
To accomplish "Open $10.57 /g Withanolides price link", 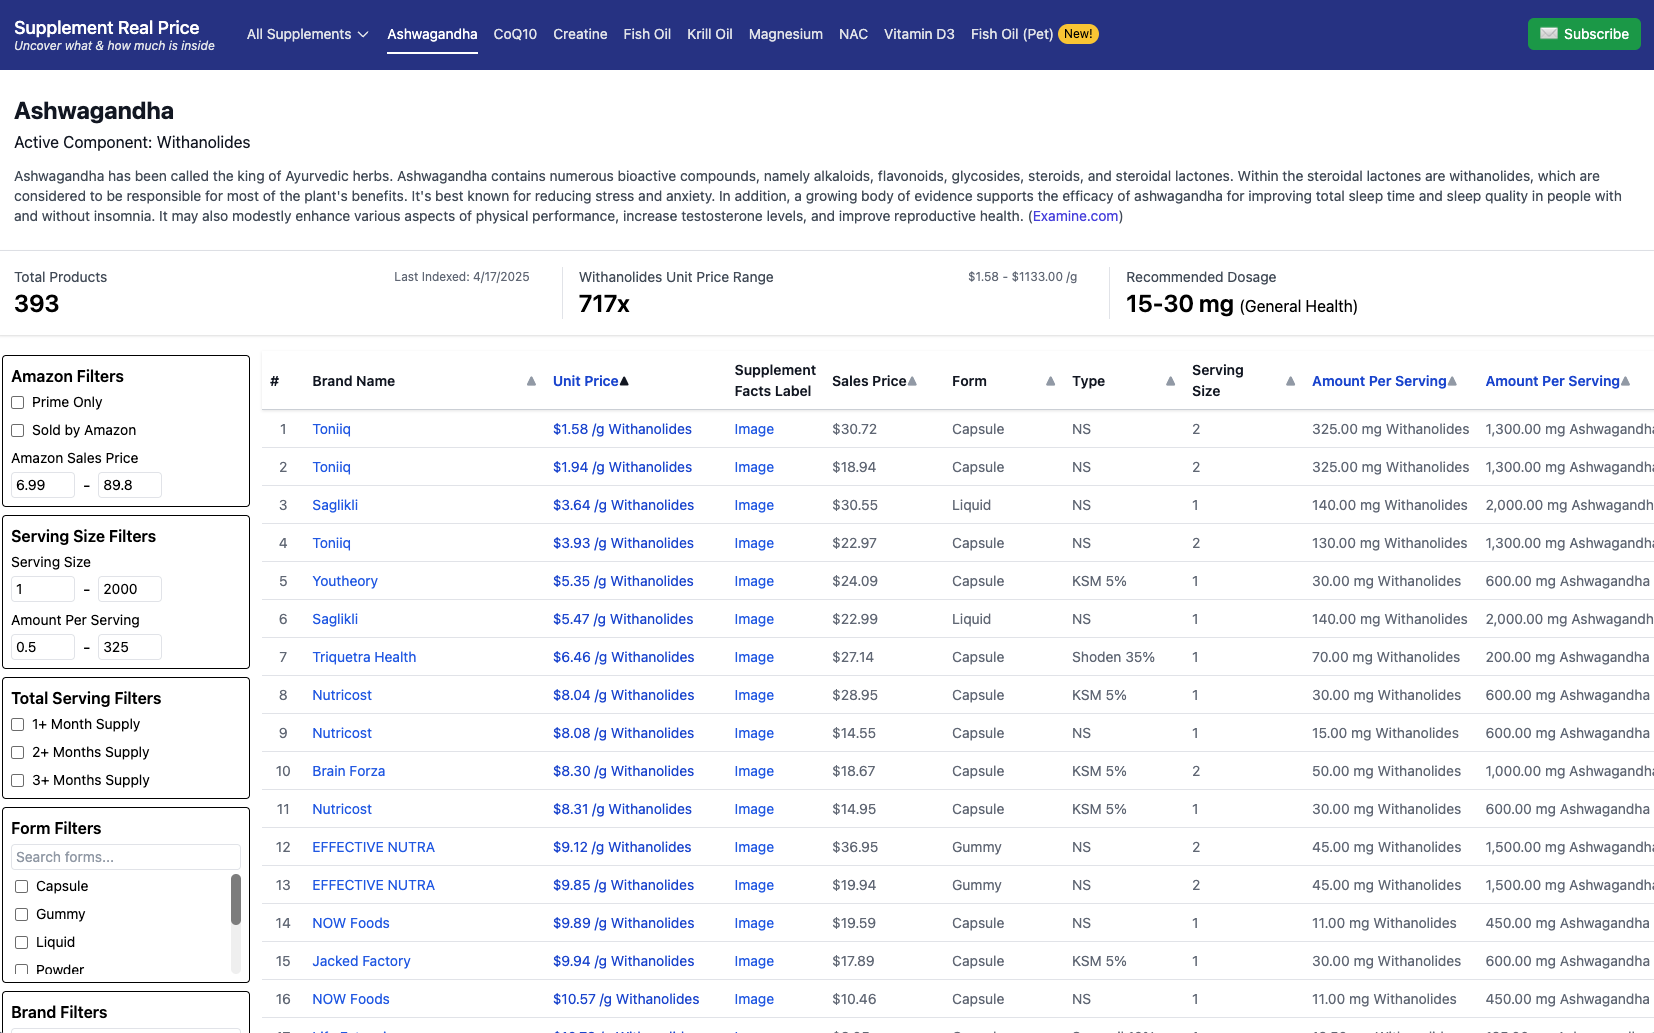I will click(x=626, y=999).
